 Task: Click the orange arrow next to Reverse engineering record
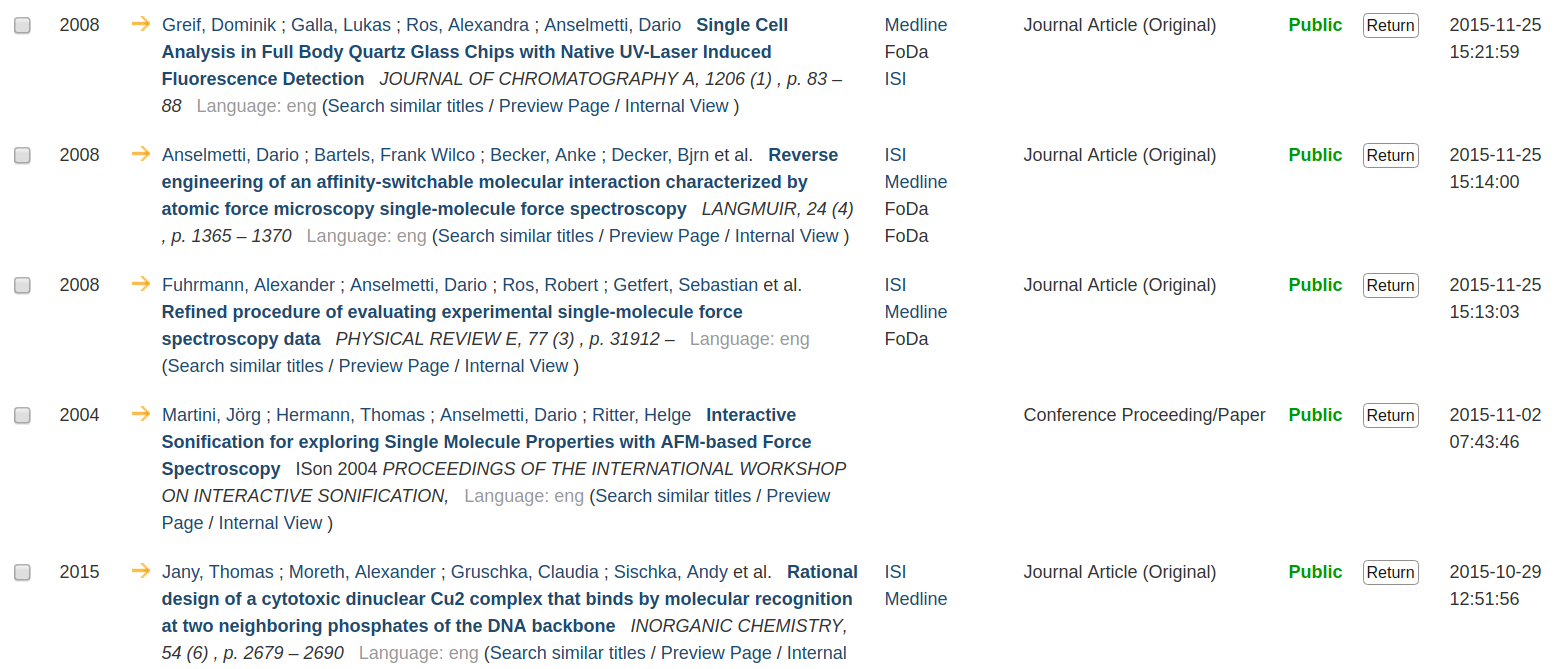(141, 154)
